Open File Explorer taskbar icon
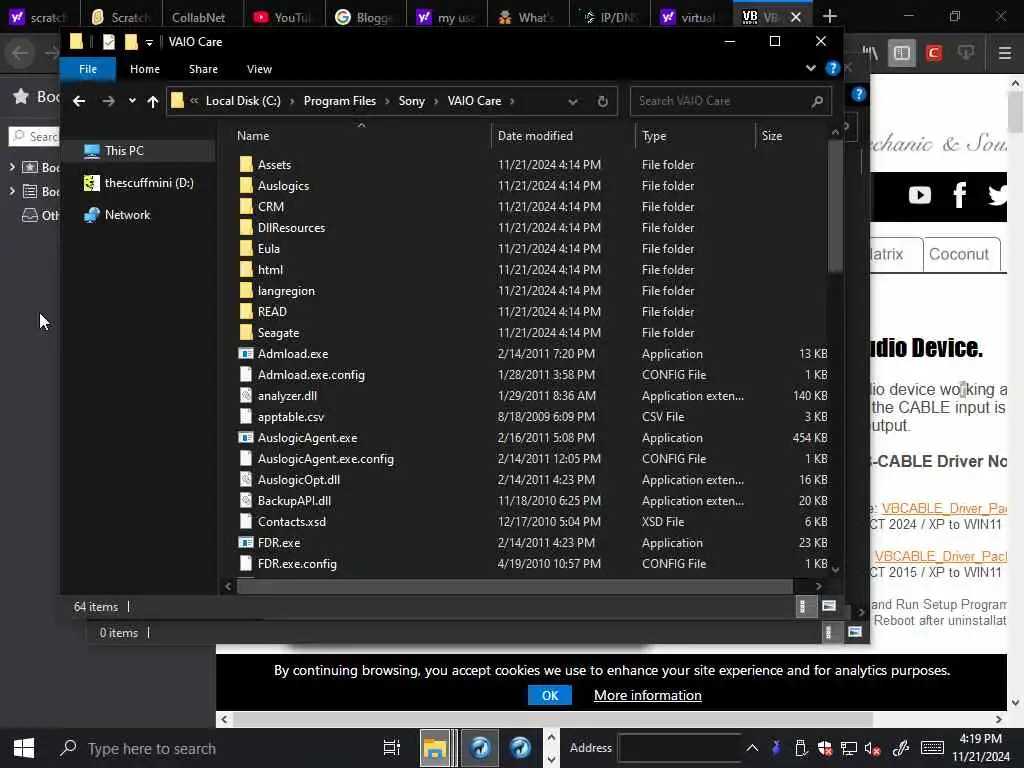 (x=435, y=748)
